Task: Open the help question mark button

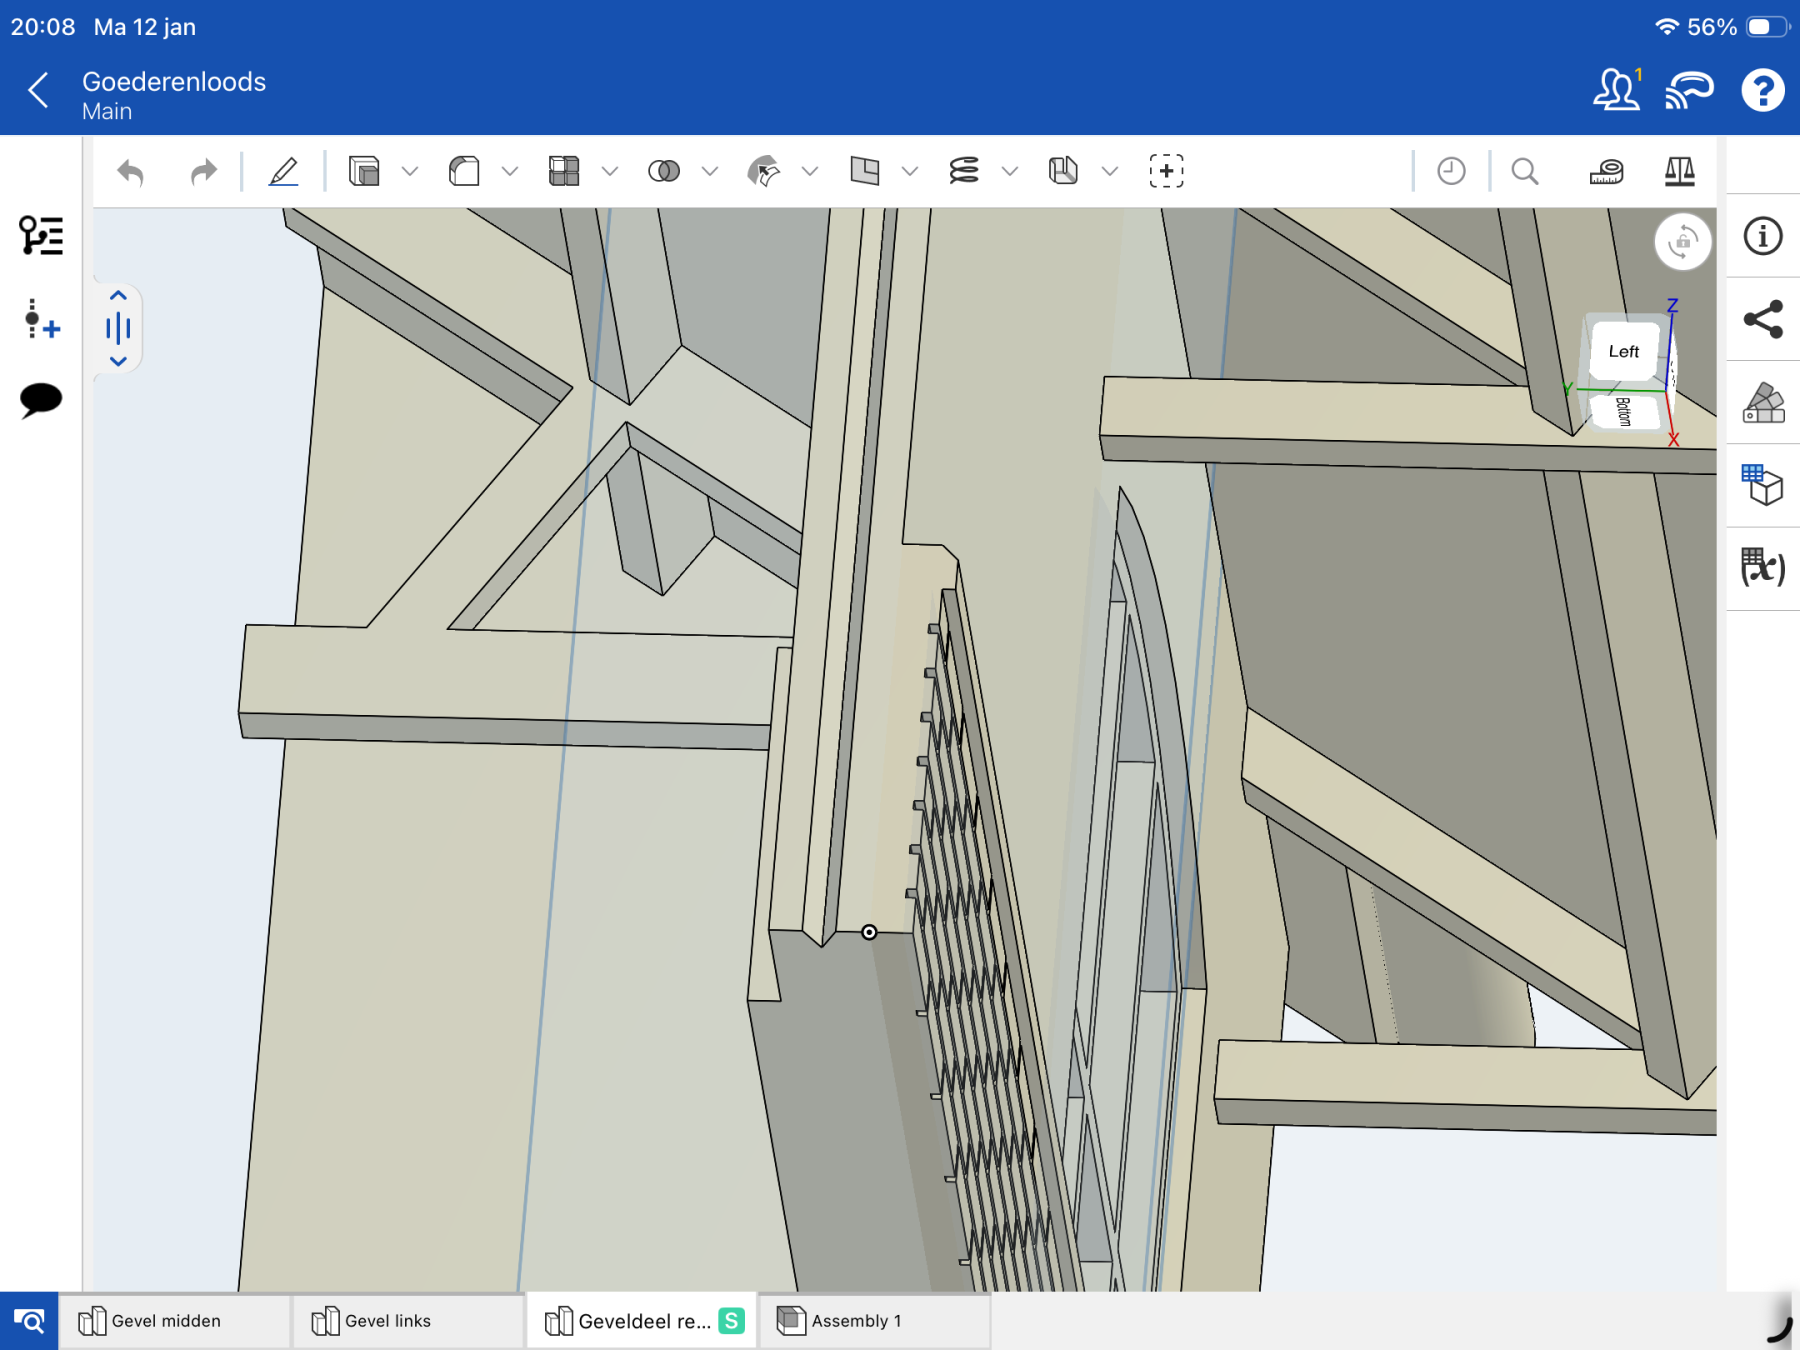Action: tap(1762, 91)
